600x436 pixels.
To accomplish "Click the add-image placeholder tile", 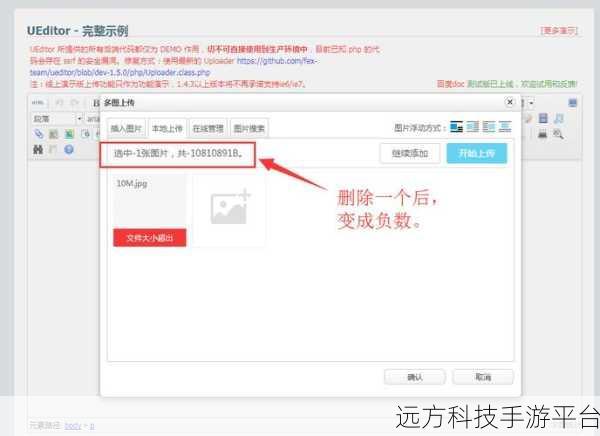I will 229,210.
